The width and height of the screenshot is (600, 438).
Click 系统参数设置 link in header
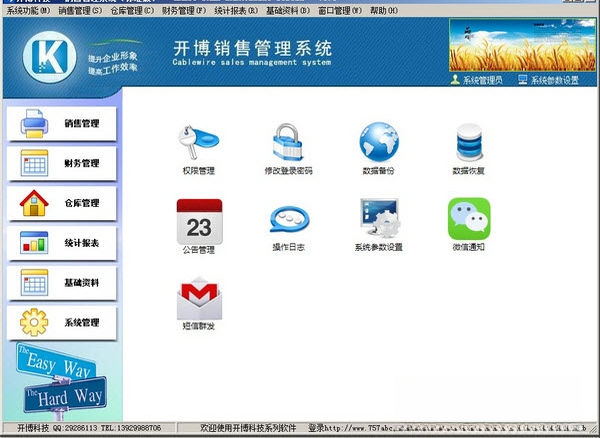555,80
